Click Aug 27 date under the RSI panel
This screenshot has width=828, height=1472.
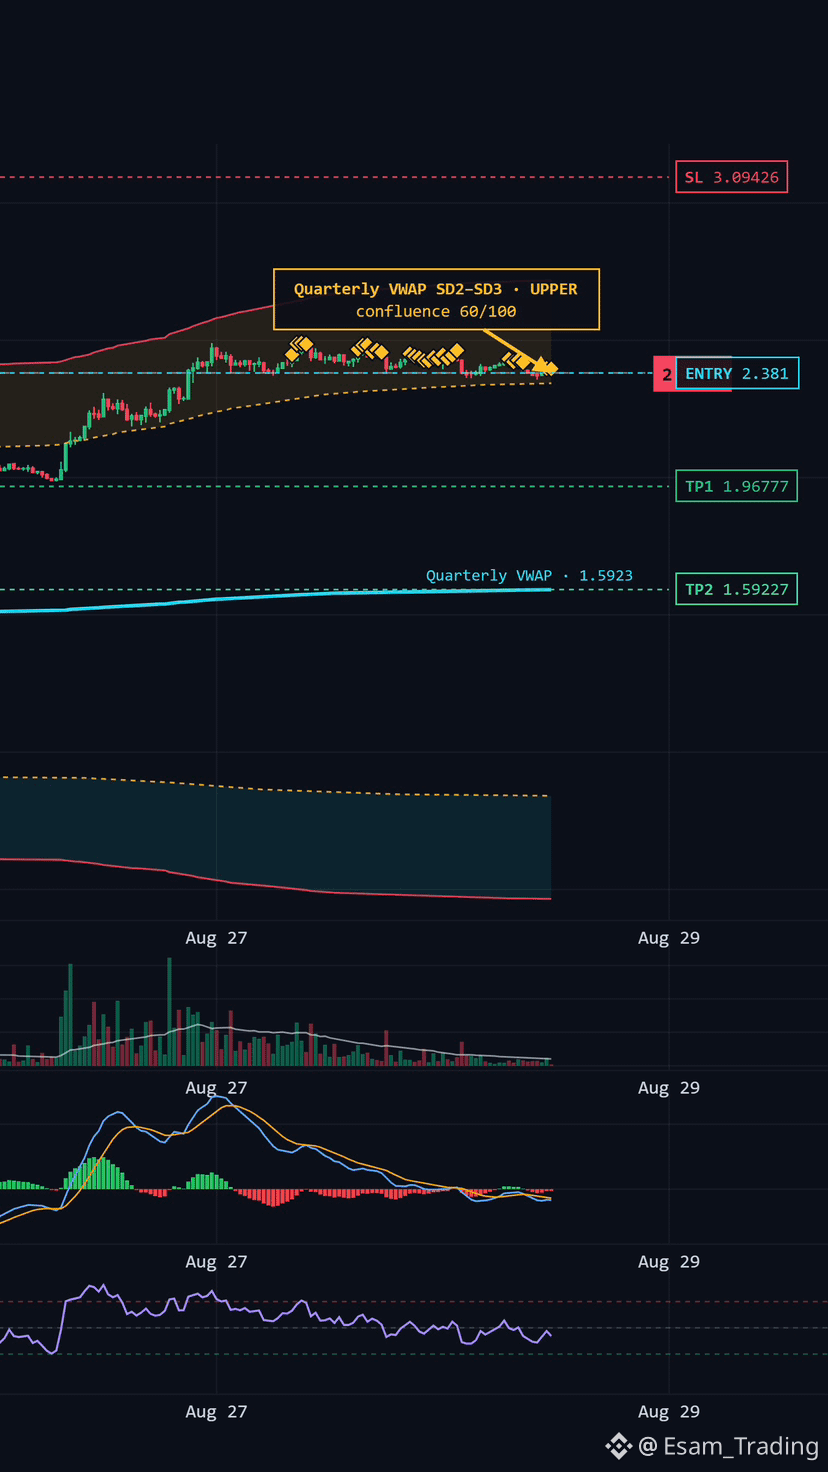(x=216, y=1412)
